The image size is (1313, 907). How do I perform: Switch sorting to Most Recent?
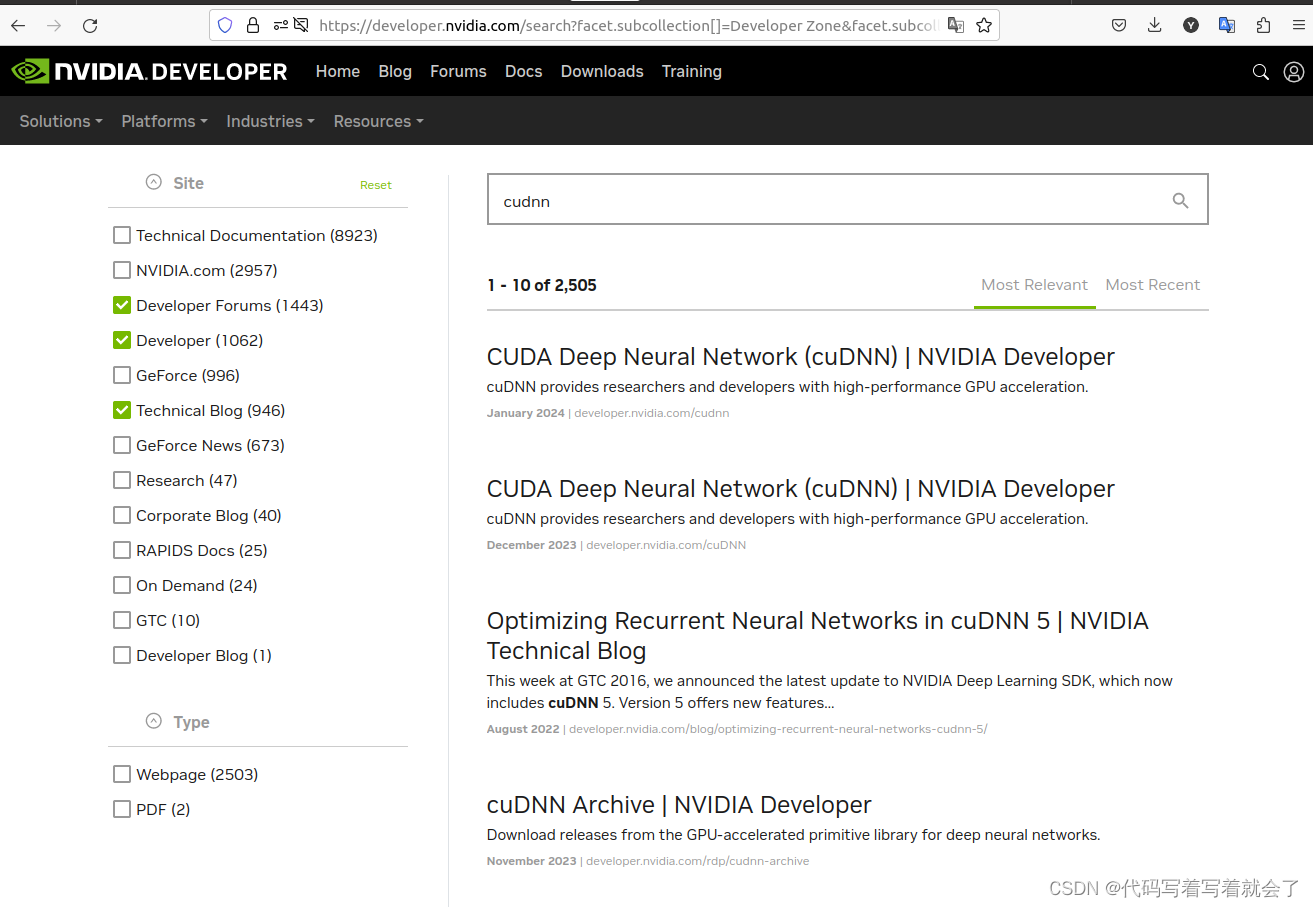pos(1152,285)
